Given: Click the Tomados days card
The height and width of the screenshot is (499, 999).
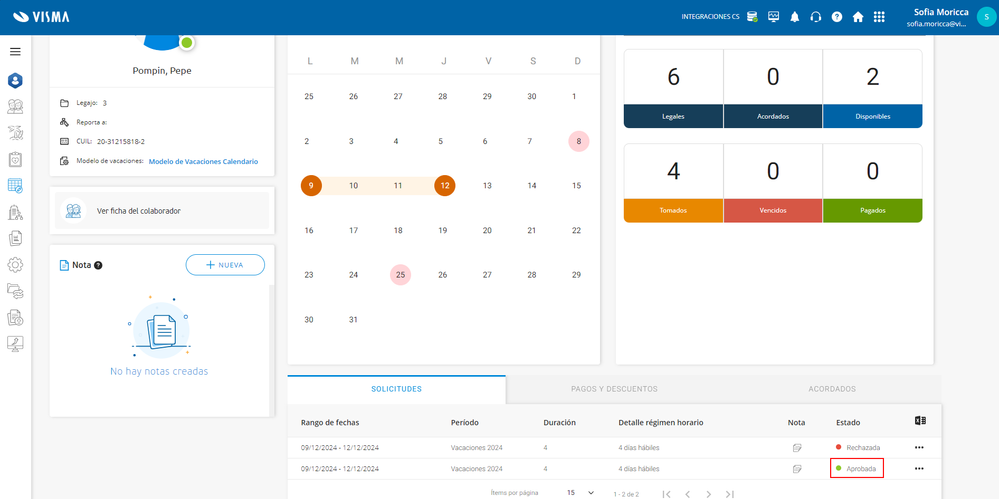Looking at the screenshot, I should coord(673,183).
